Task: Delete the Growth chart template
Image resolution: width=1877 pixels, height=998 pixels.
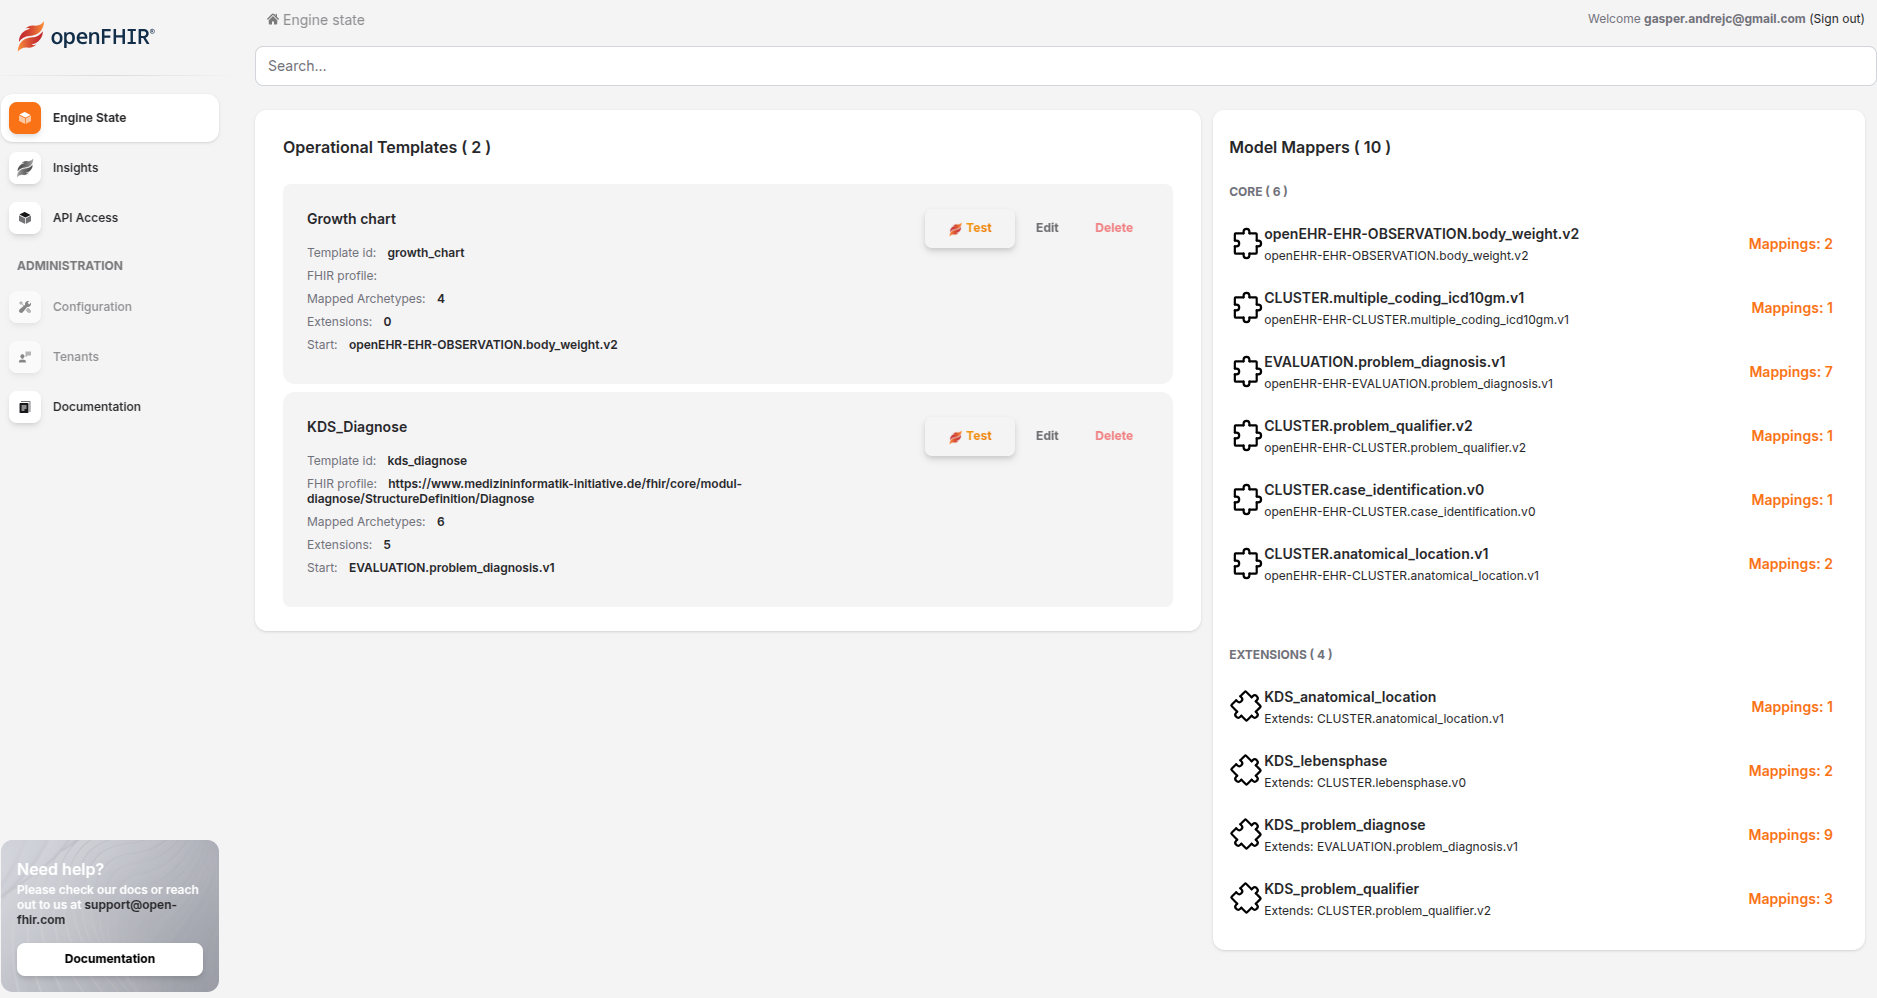Action: click(1113, 228)
